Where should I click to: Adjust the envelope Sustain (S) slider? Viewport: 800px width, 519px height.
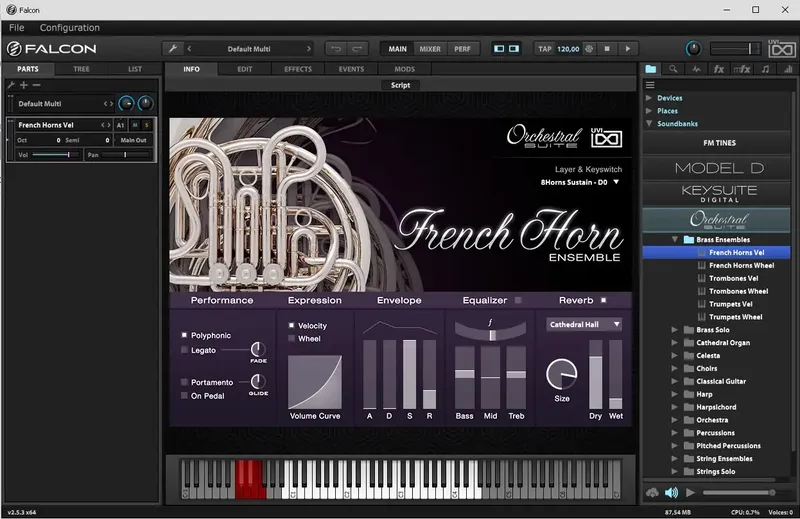(x=409, y=375)
